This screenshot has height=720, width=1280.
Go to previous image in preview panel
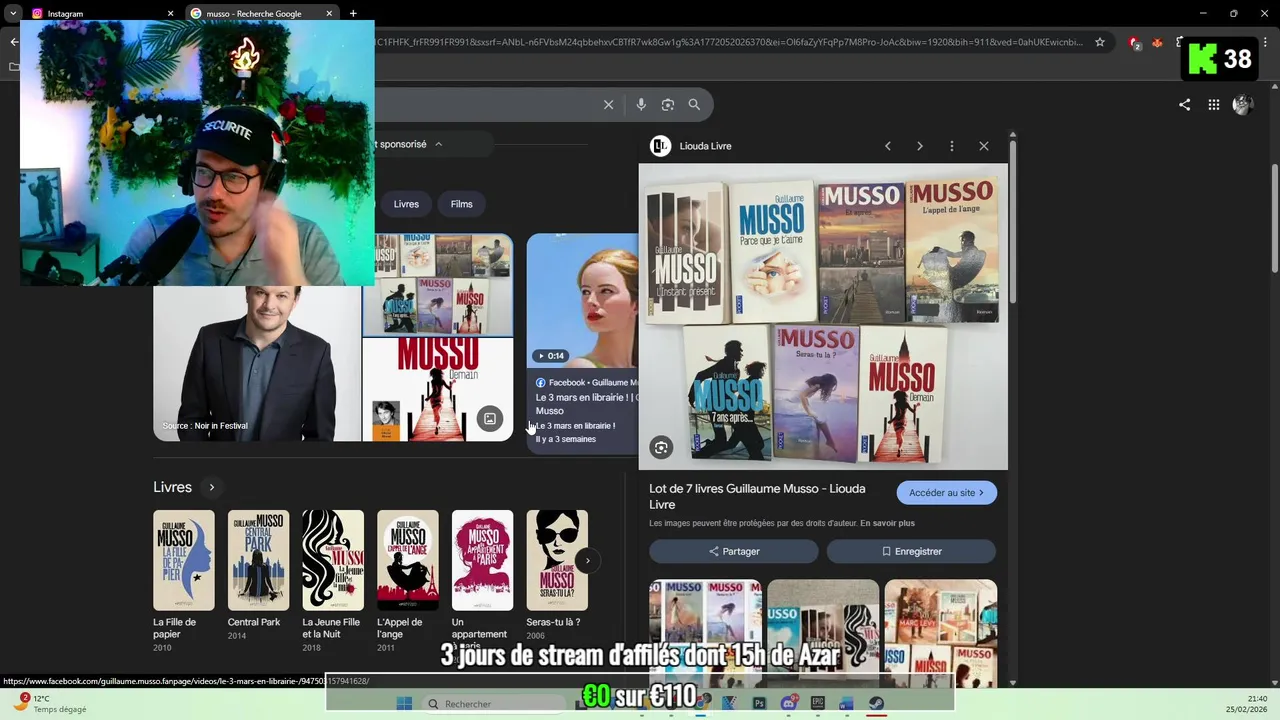point(887,146)
